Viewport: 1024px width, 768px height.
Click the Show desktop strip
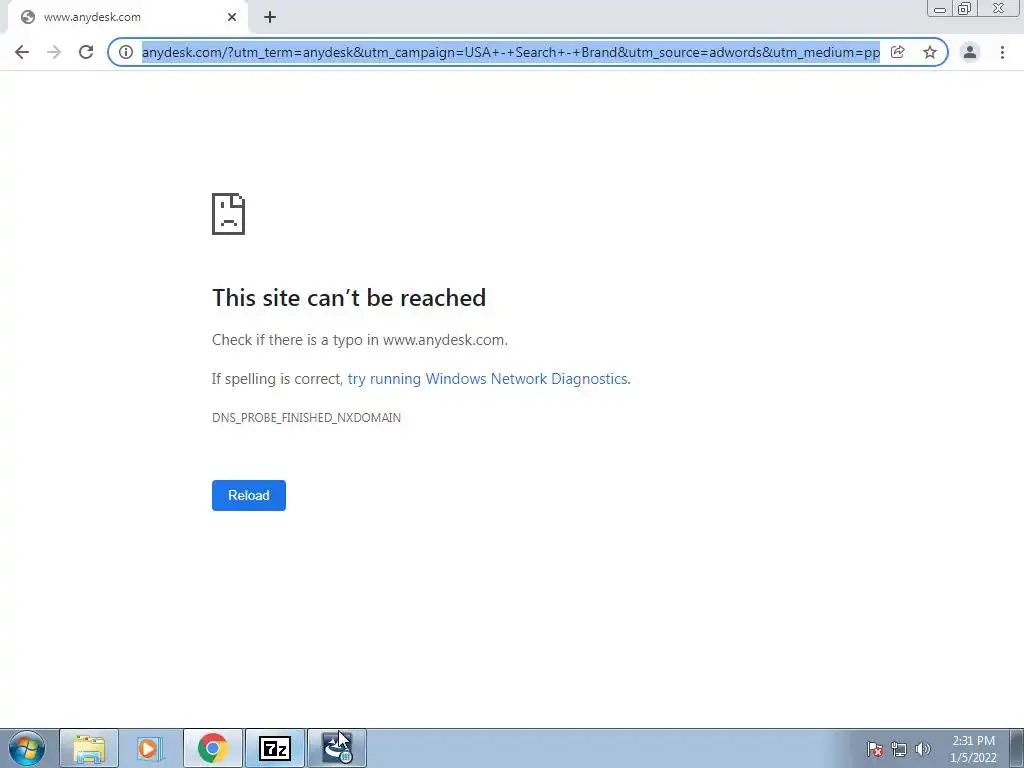(x=1016, y=748)
